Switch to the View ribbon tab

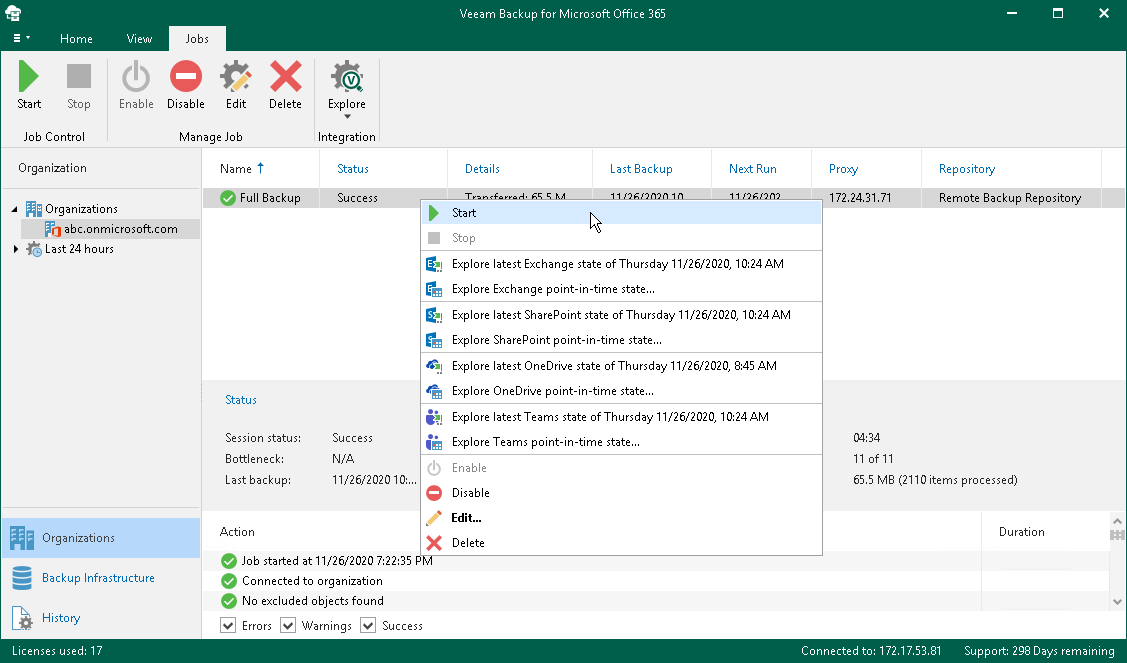[x=139, y=39]
